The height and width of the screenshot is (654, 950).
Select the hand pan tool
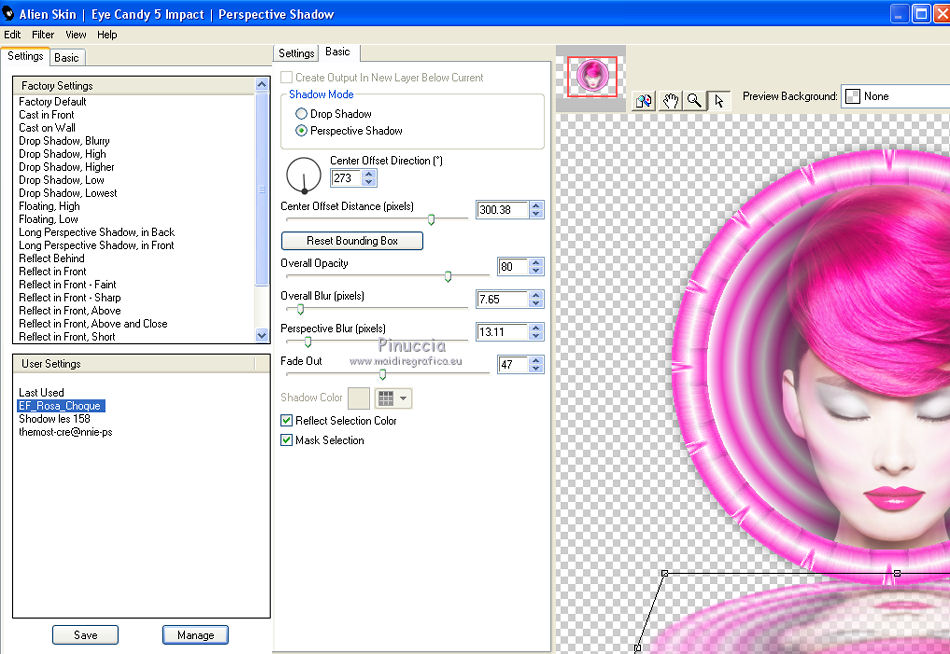[x=669, y=101]
